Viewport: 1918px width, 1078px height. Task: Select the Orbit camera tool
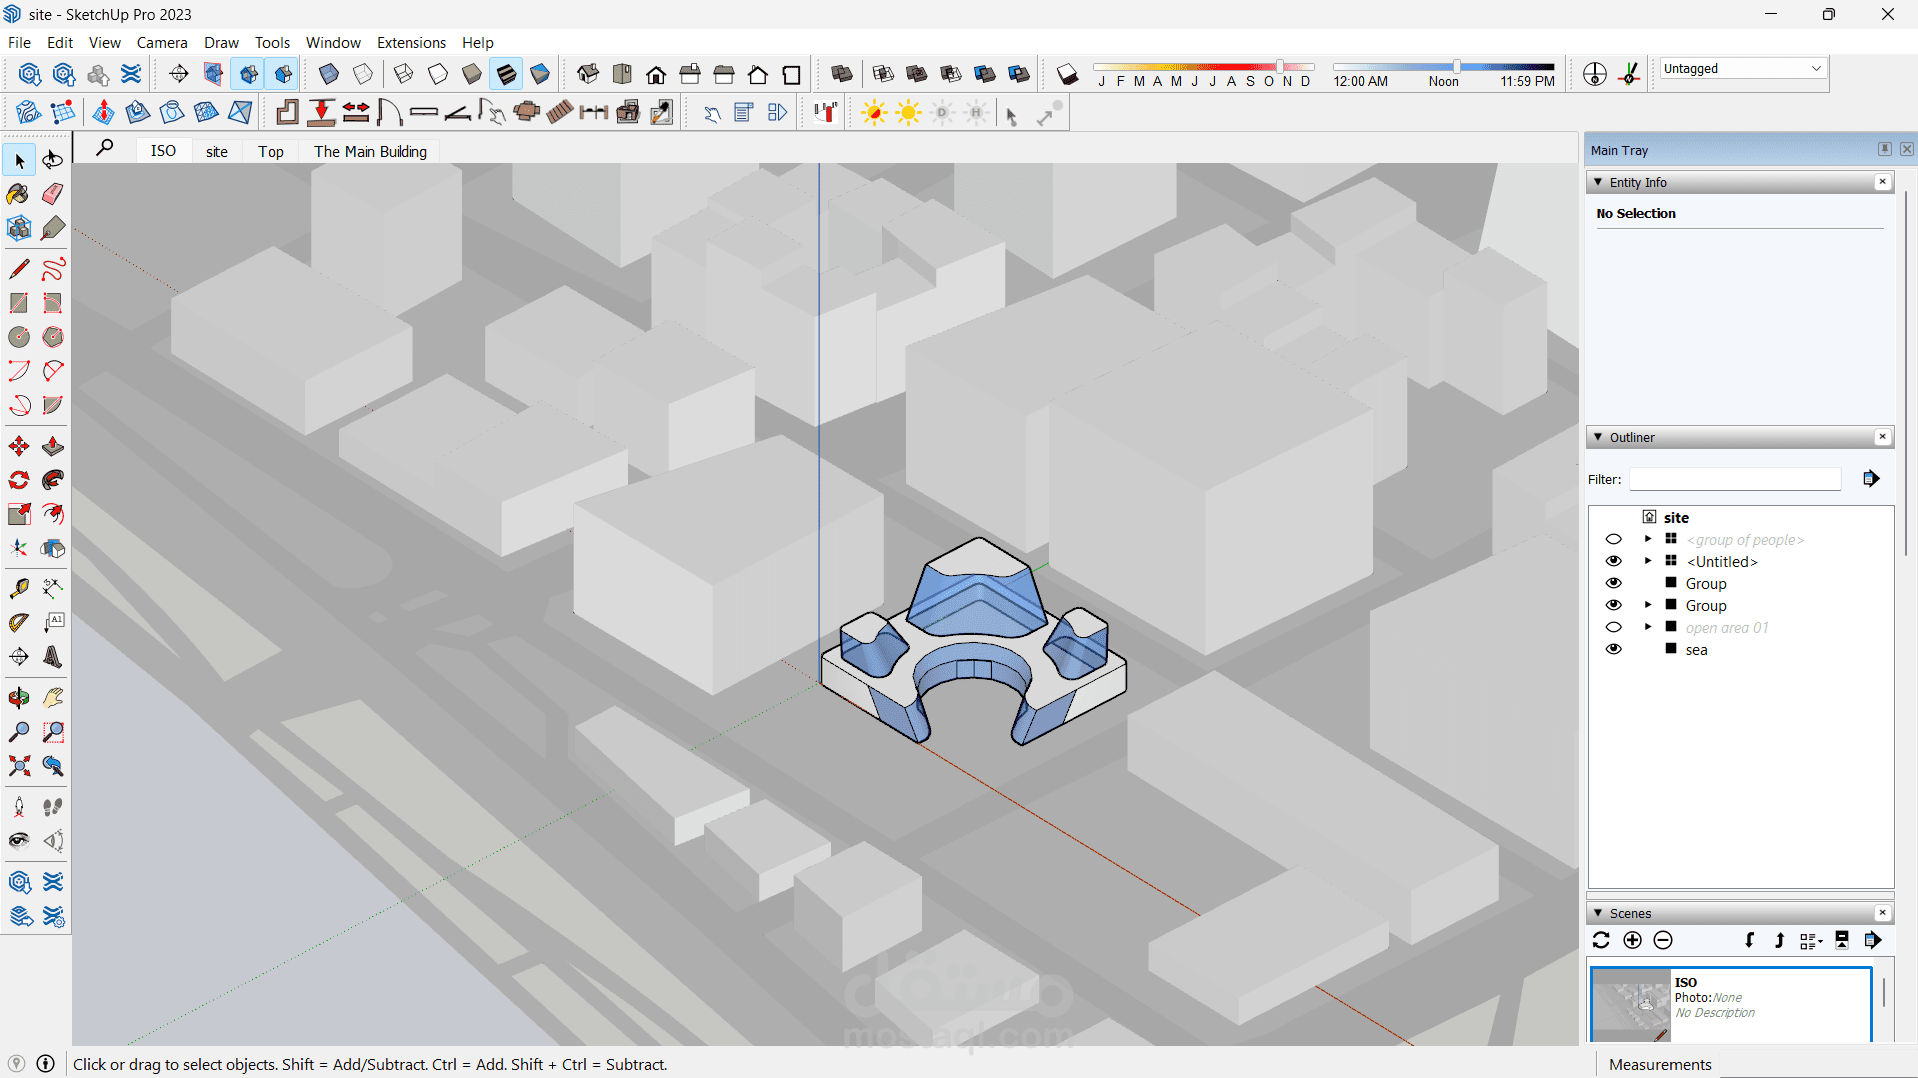pos(19,698)
